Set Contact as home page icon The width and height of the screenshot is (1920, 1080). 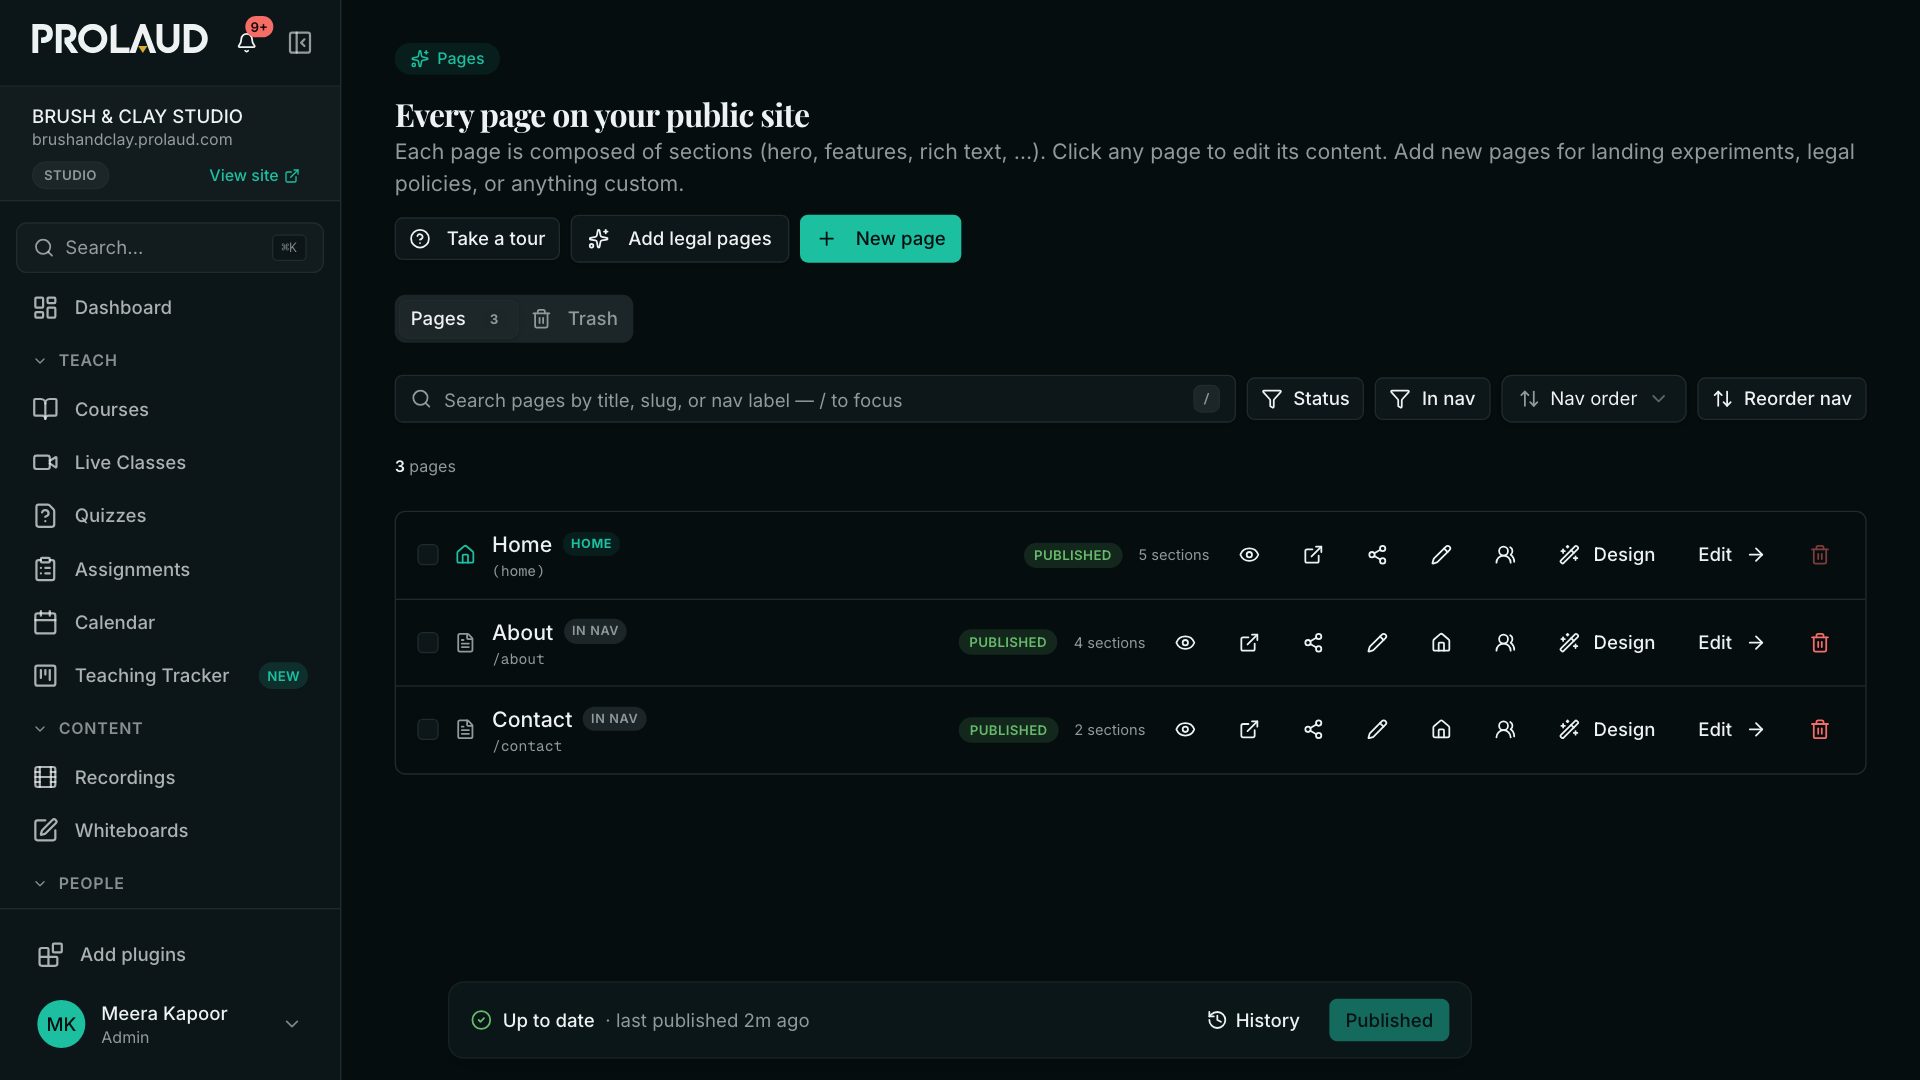coord(1441,730)
